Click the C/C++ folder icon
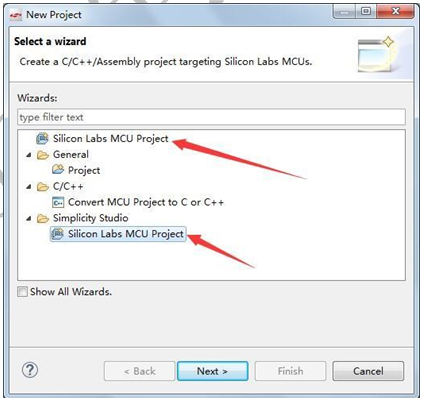This screenshot has width=424, height=398. tap(43, 186)
